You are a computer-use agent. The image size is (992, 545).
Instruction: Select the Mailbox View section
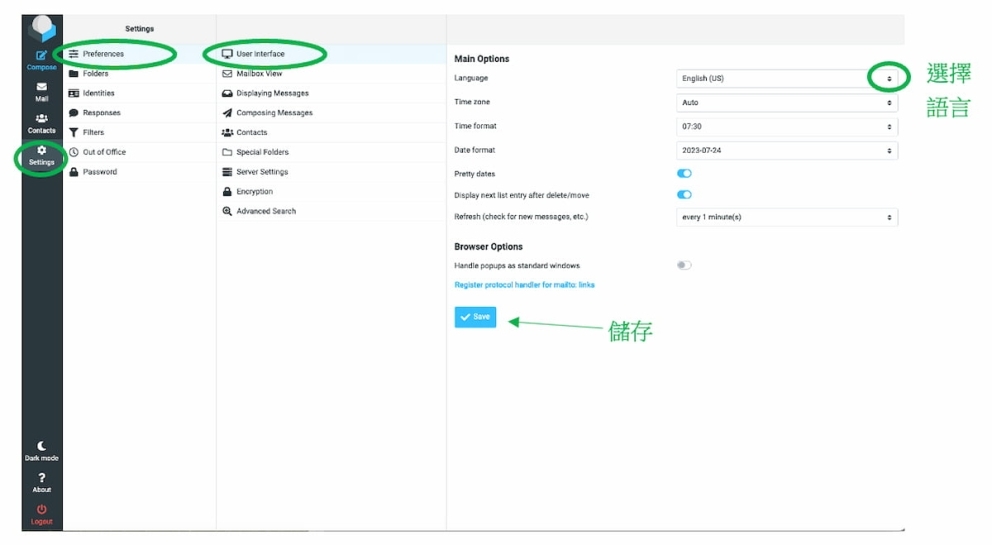click(259, 74)
